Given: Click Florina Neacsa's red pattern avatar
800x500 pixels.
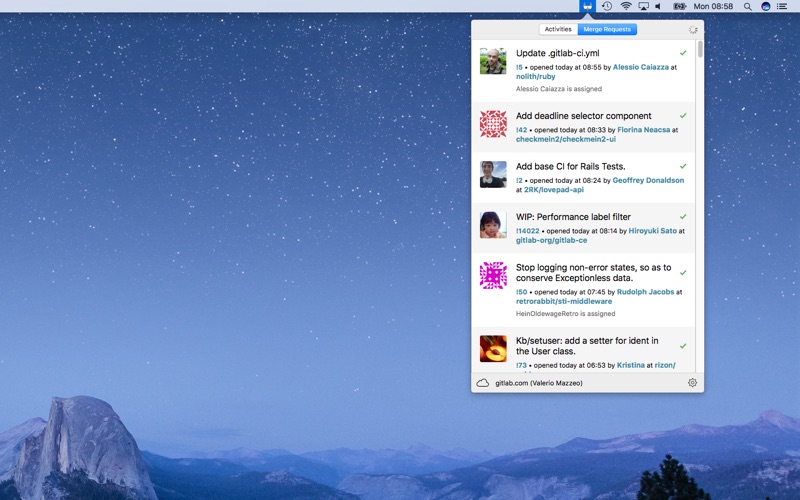Looking at the screenshot, I should pos(493,123).
